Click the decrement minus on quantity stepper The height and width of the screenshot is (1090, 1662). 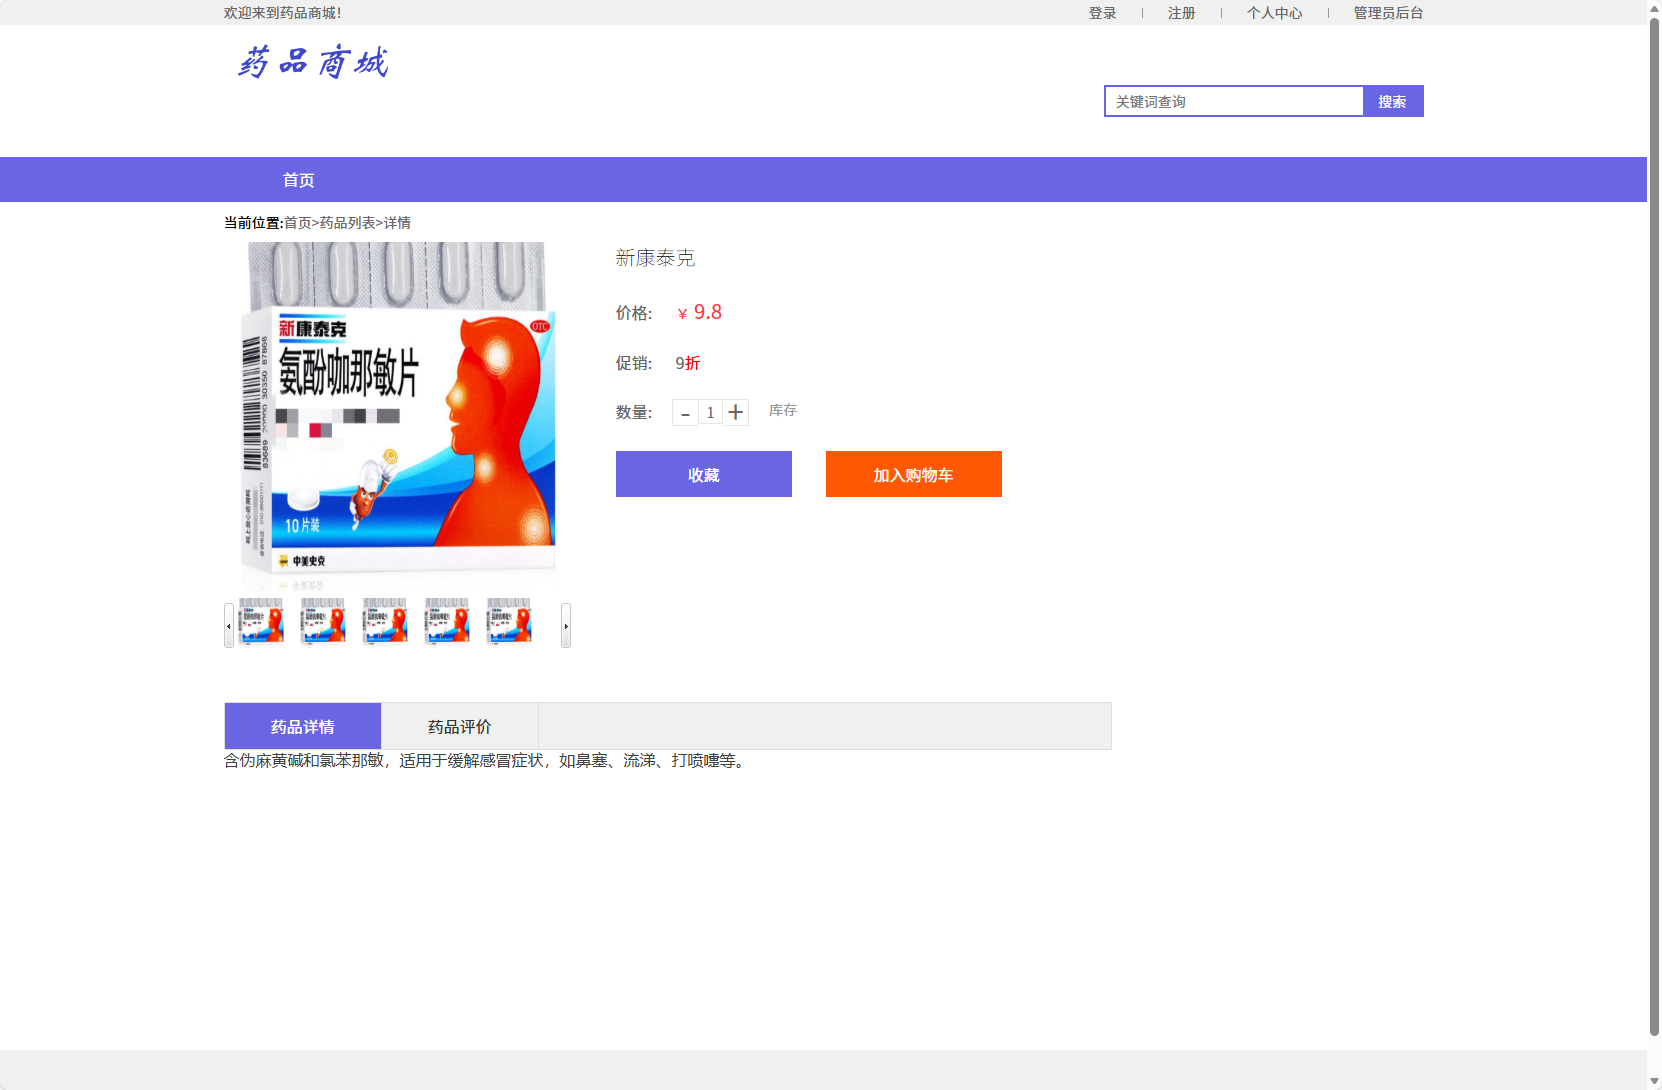[685, 412]
